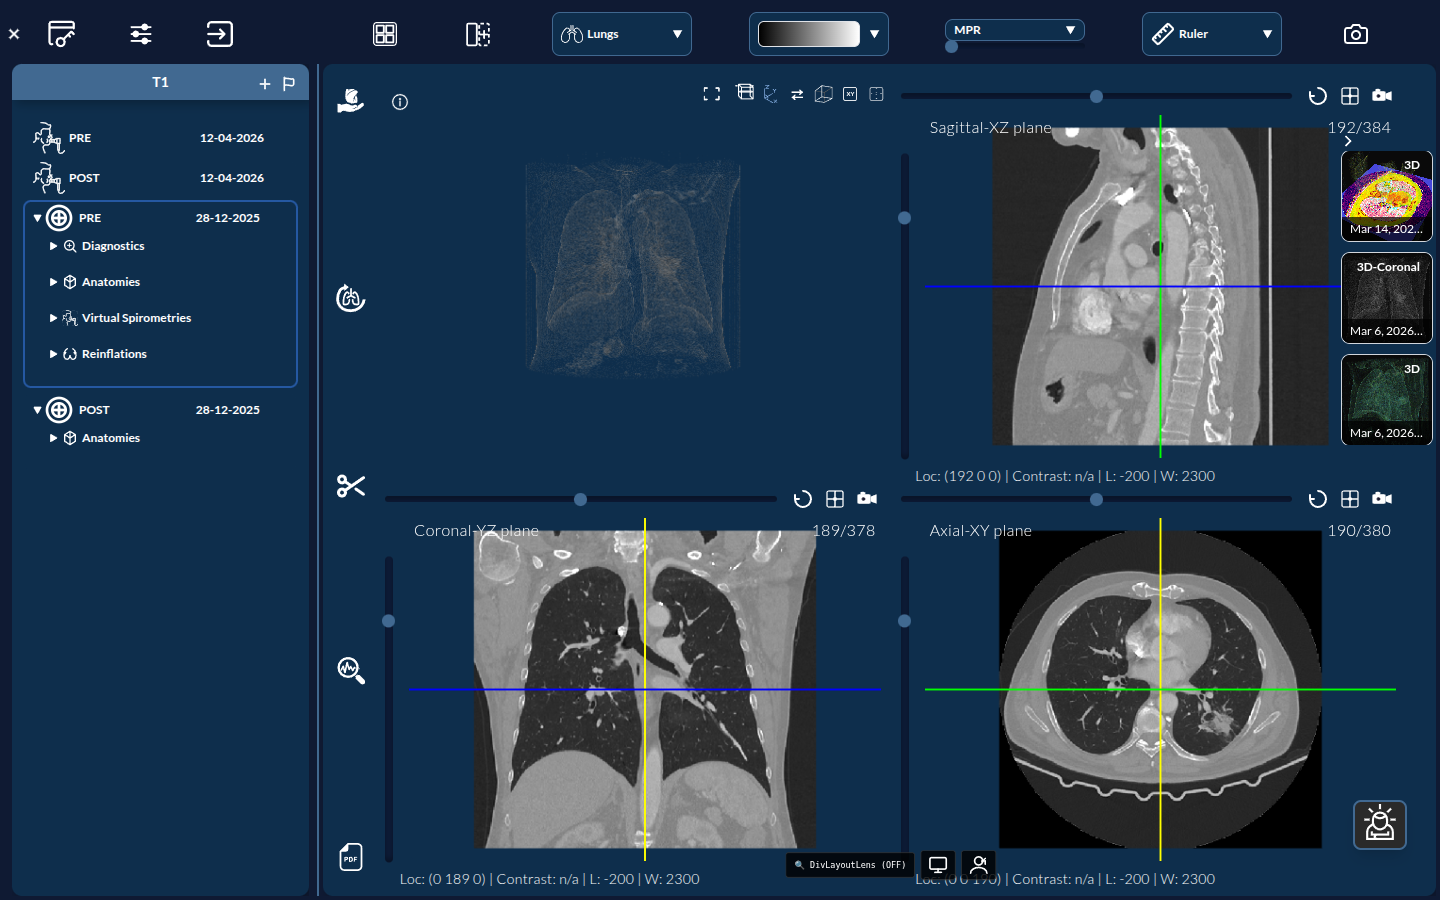Click the Axial view grid icon
The image size is (1440, 900).
[1350, 499]
